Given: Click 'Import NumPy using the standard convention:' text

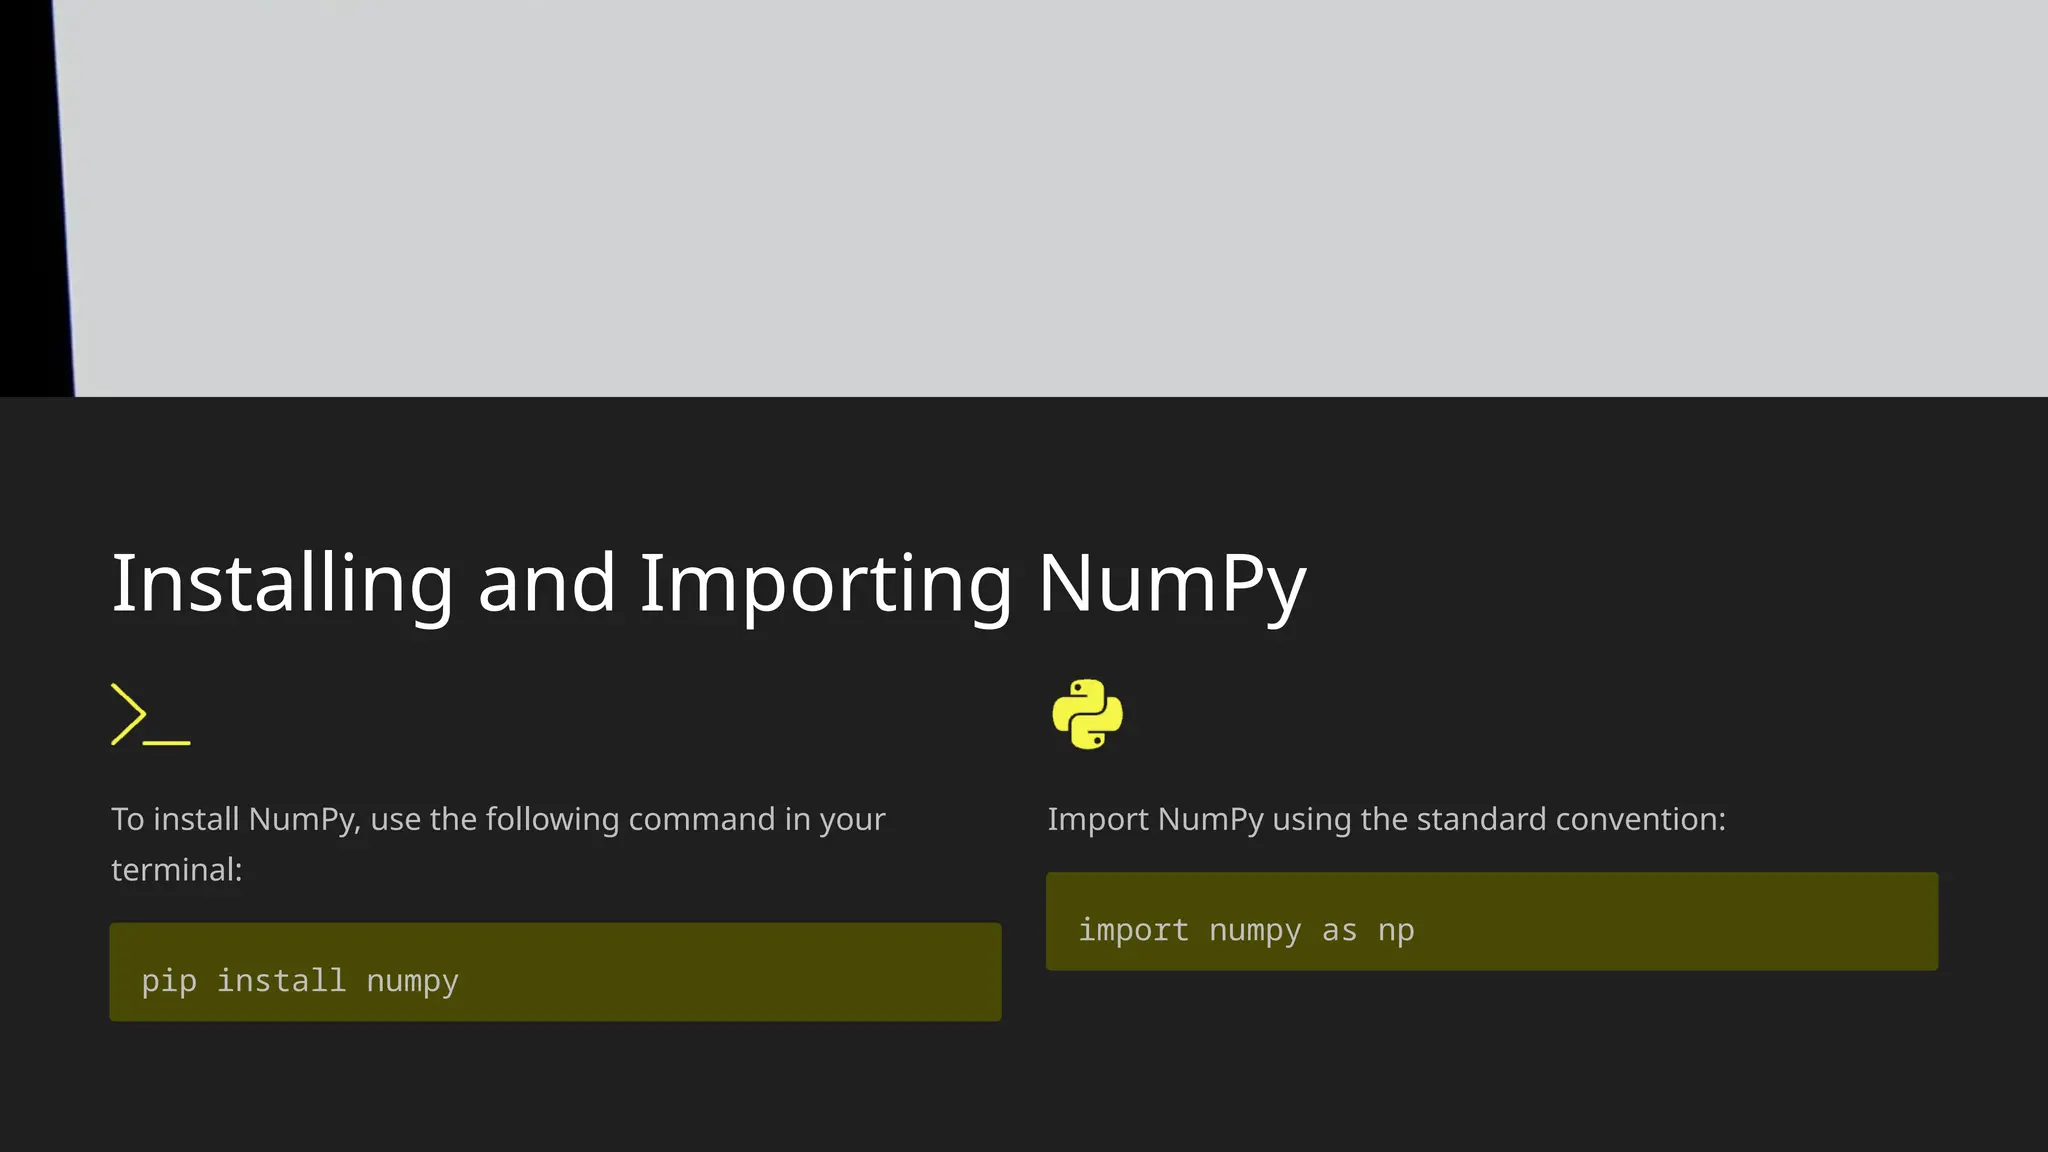Looking at the screenshot, I should tap(1386, 819).
